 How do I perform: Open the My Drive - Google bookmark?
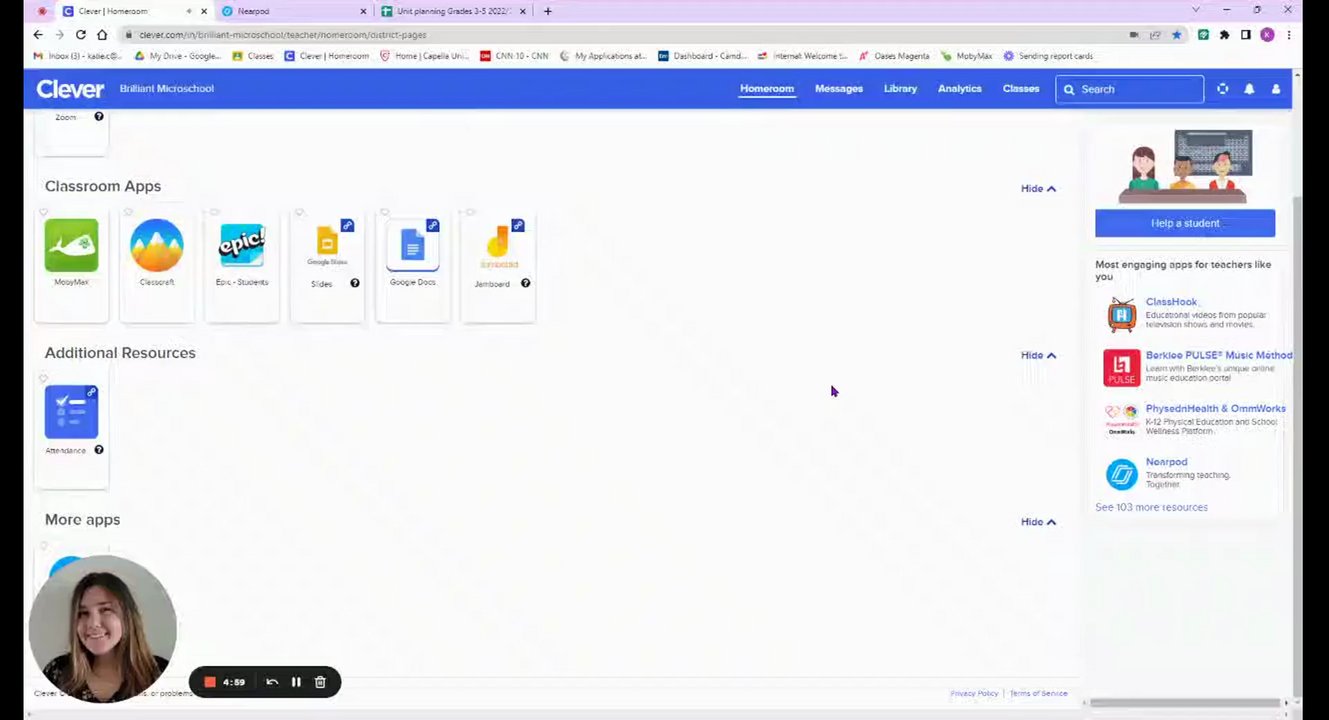[177, 56]
